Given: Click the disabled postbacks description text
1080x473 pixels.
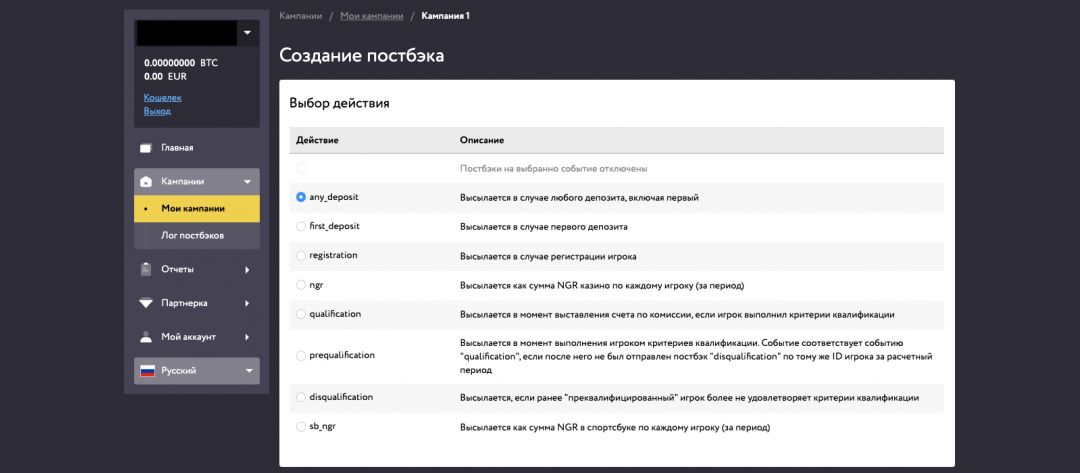Looking at the screenshot, I should (x=554, y=168).
